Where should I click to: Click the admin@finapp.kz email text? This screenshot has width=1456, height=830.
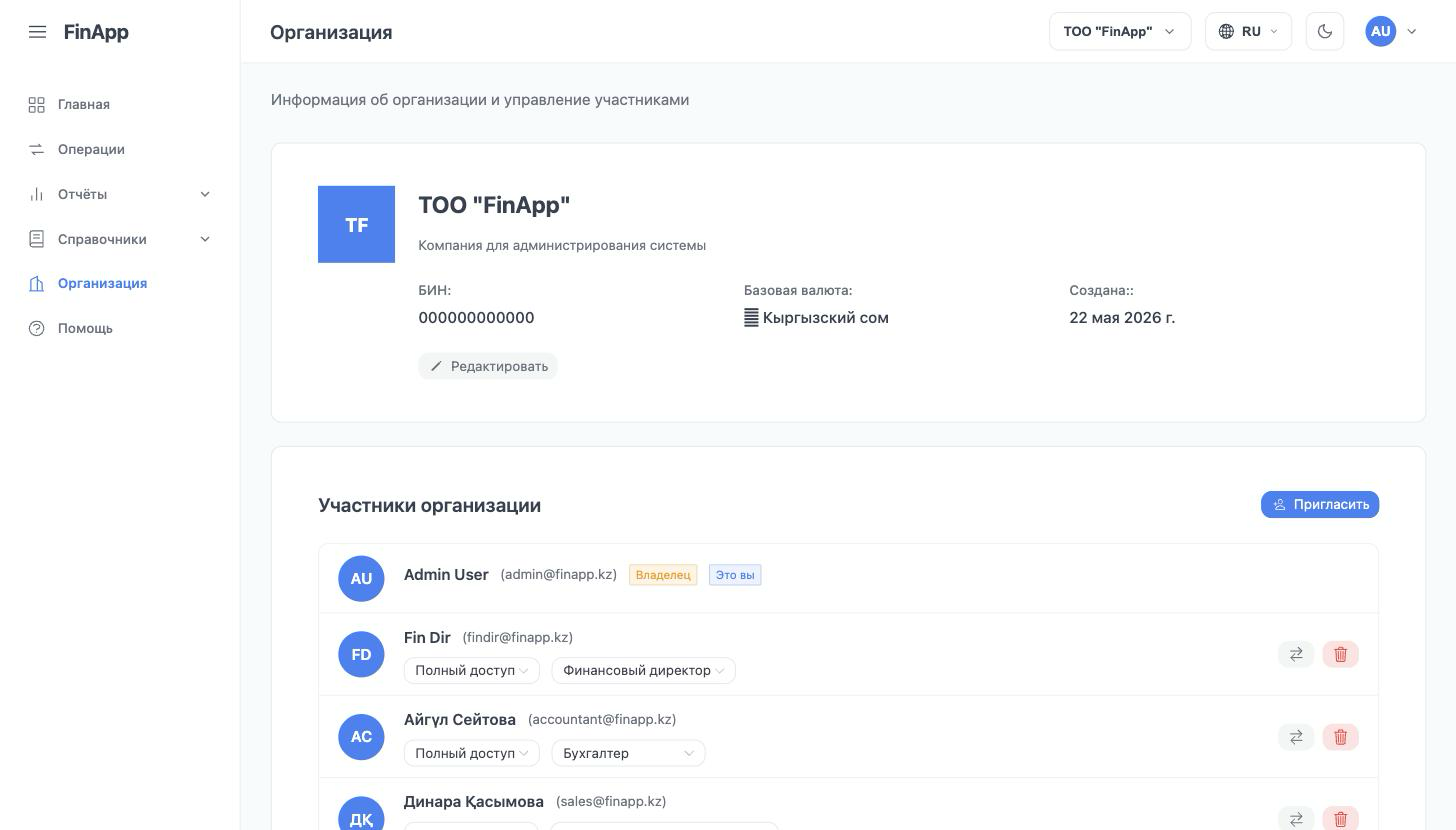click(558, 574)
